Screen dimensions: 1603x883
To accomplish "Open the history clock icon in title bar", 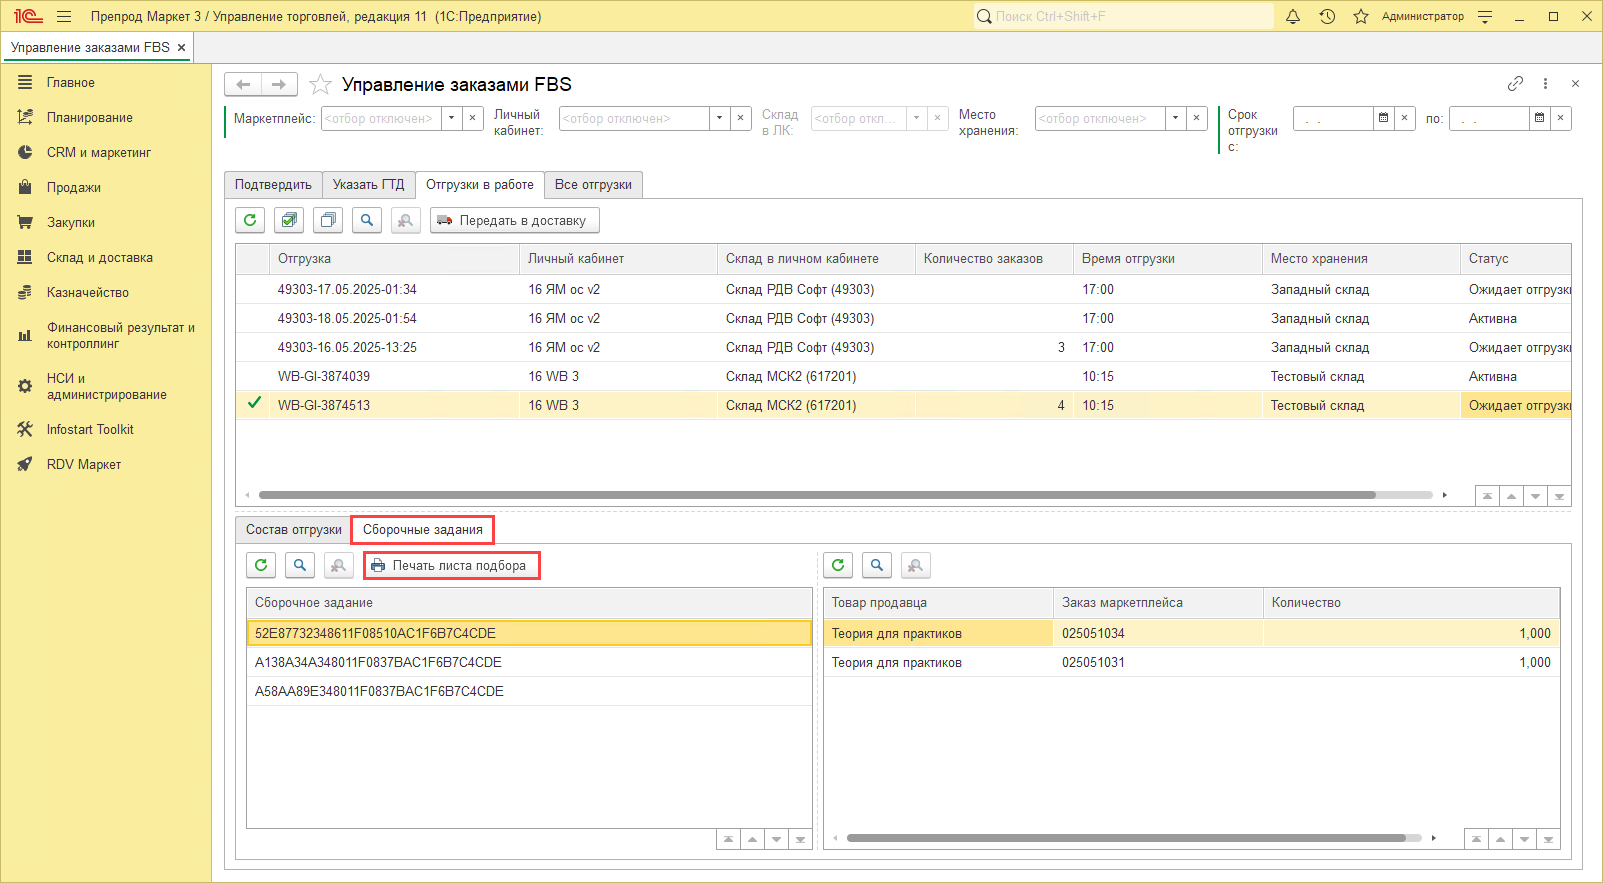I will pyautogui.click(x=1327, y=16).
